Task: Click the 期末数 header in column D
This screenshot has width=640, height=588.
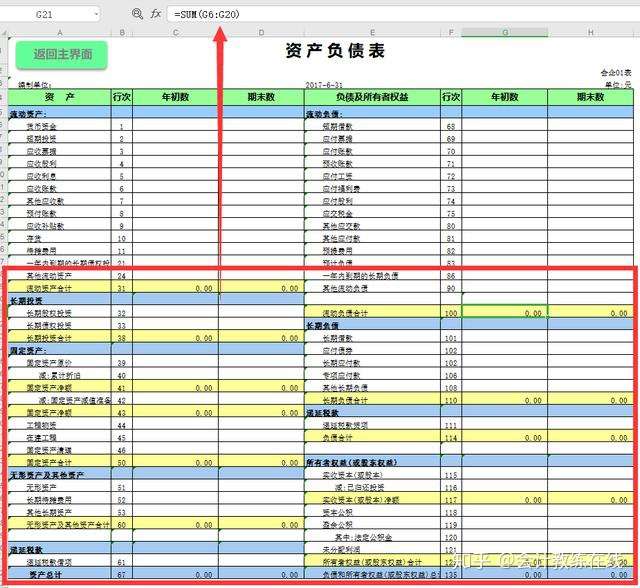Action: (x=261, y=97)
